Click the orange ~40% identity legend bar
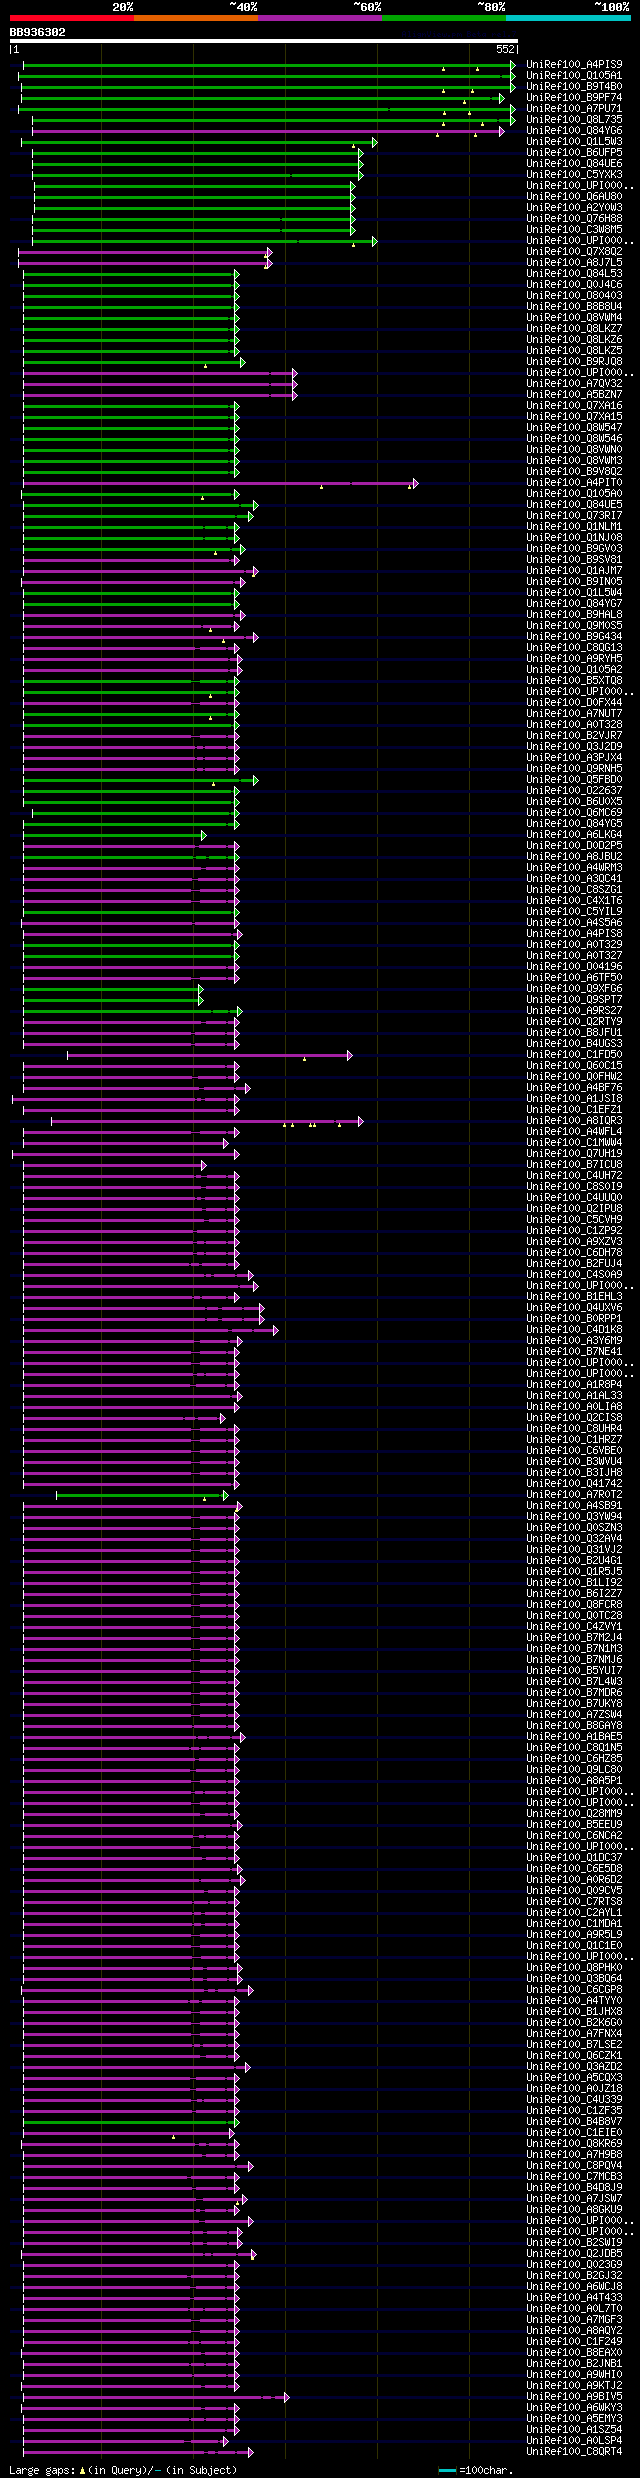This screenshot has width=640, height=2478. click(195, 18)
